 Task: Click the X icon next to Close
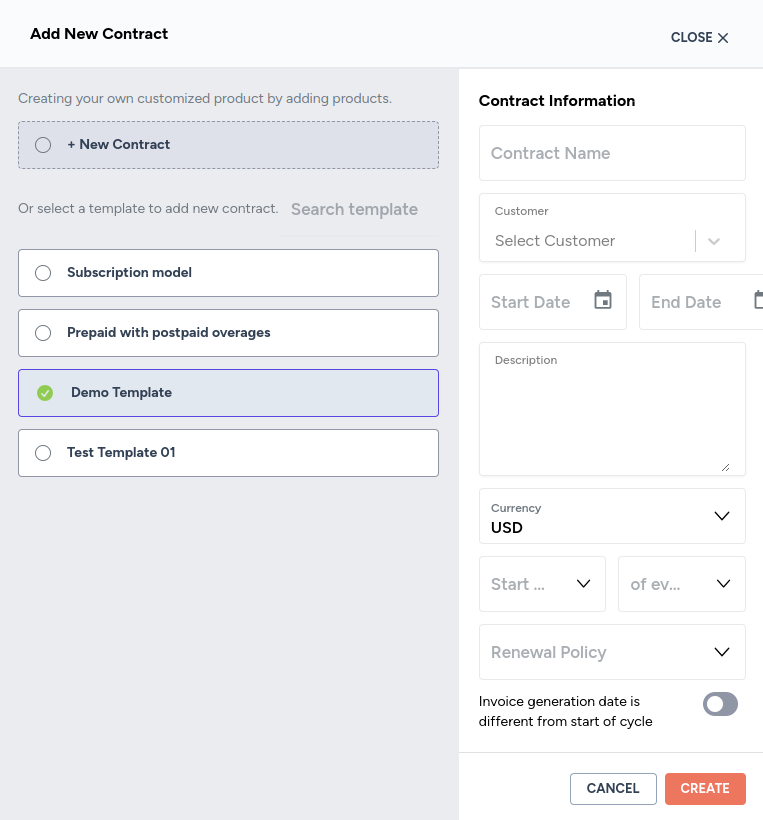tap(723, 38)
